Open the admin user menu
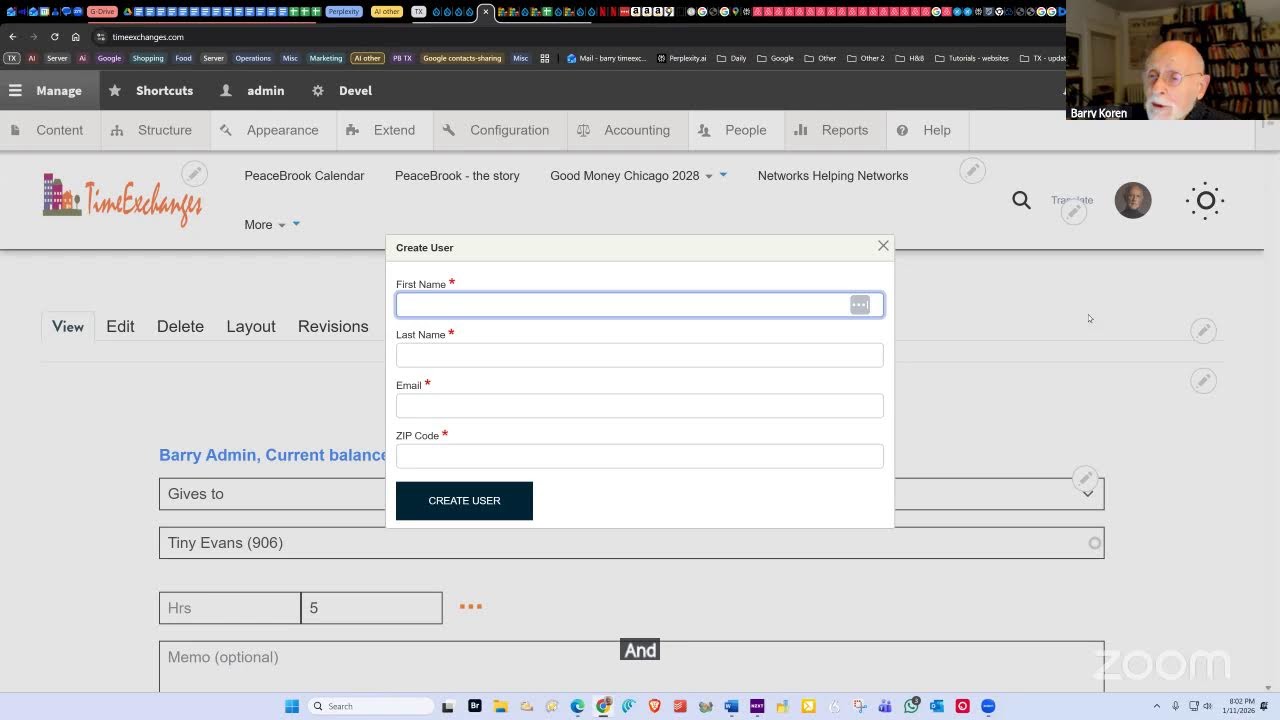This screenshot has height=720, width=1280. point(252,90)
